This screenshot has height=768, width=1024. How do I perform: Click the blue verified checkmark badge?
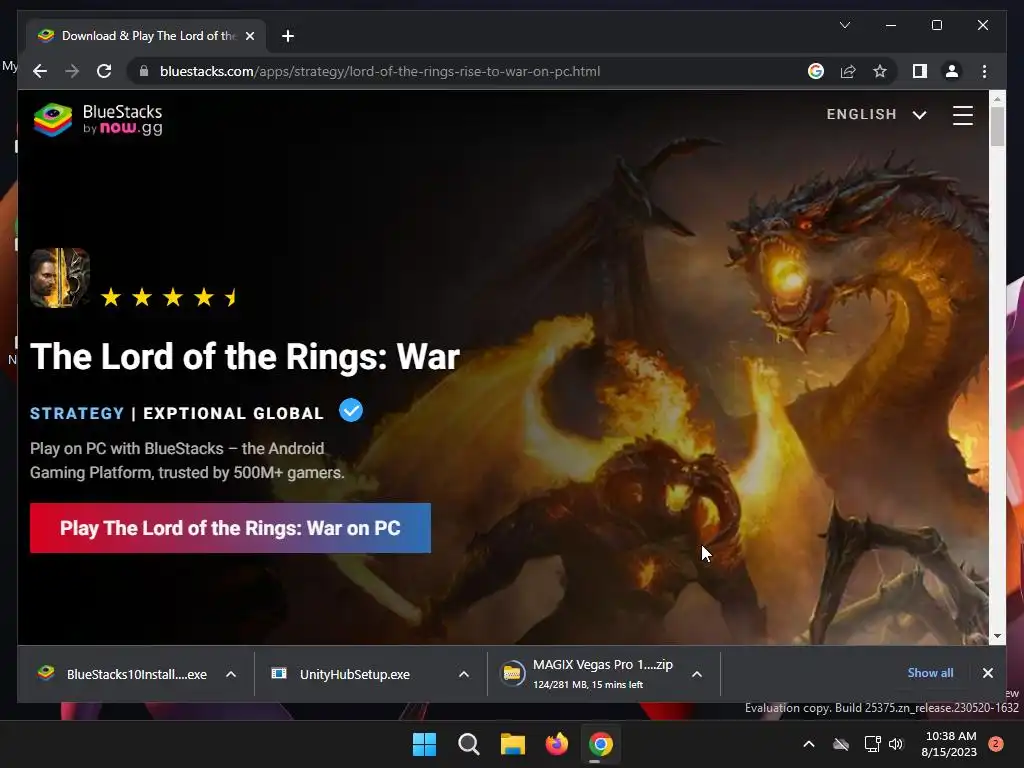(x=351, y=411)
